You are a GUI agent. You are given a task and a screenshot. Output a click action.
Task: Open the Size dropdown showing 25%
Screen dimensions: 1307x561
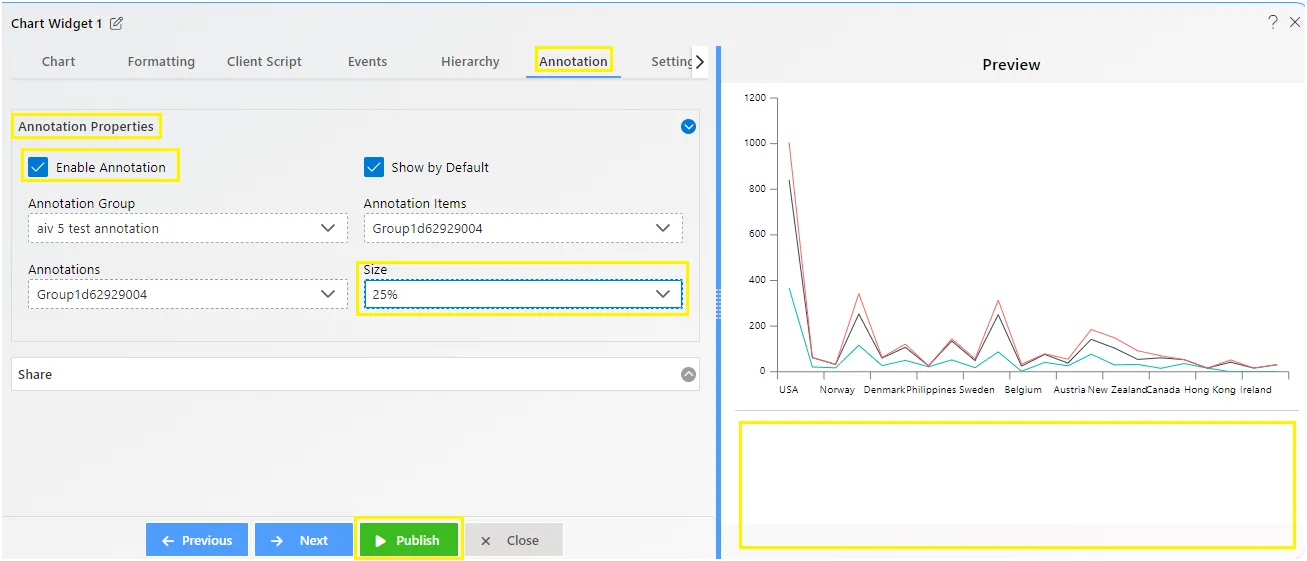tap(523, 294)
